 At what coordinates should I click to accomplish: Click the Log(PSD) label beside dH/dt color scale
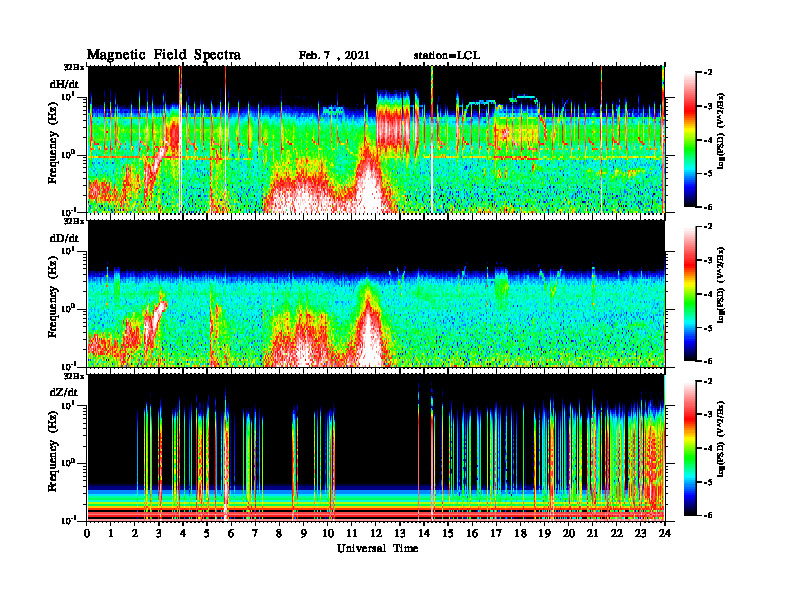coord(721,130)
